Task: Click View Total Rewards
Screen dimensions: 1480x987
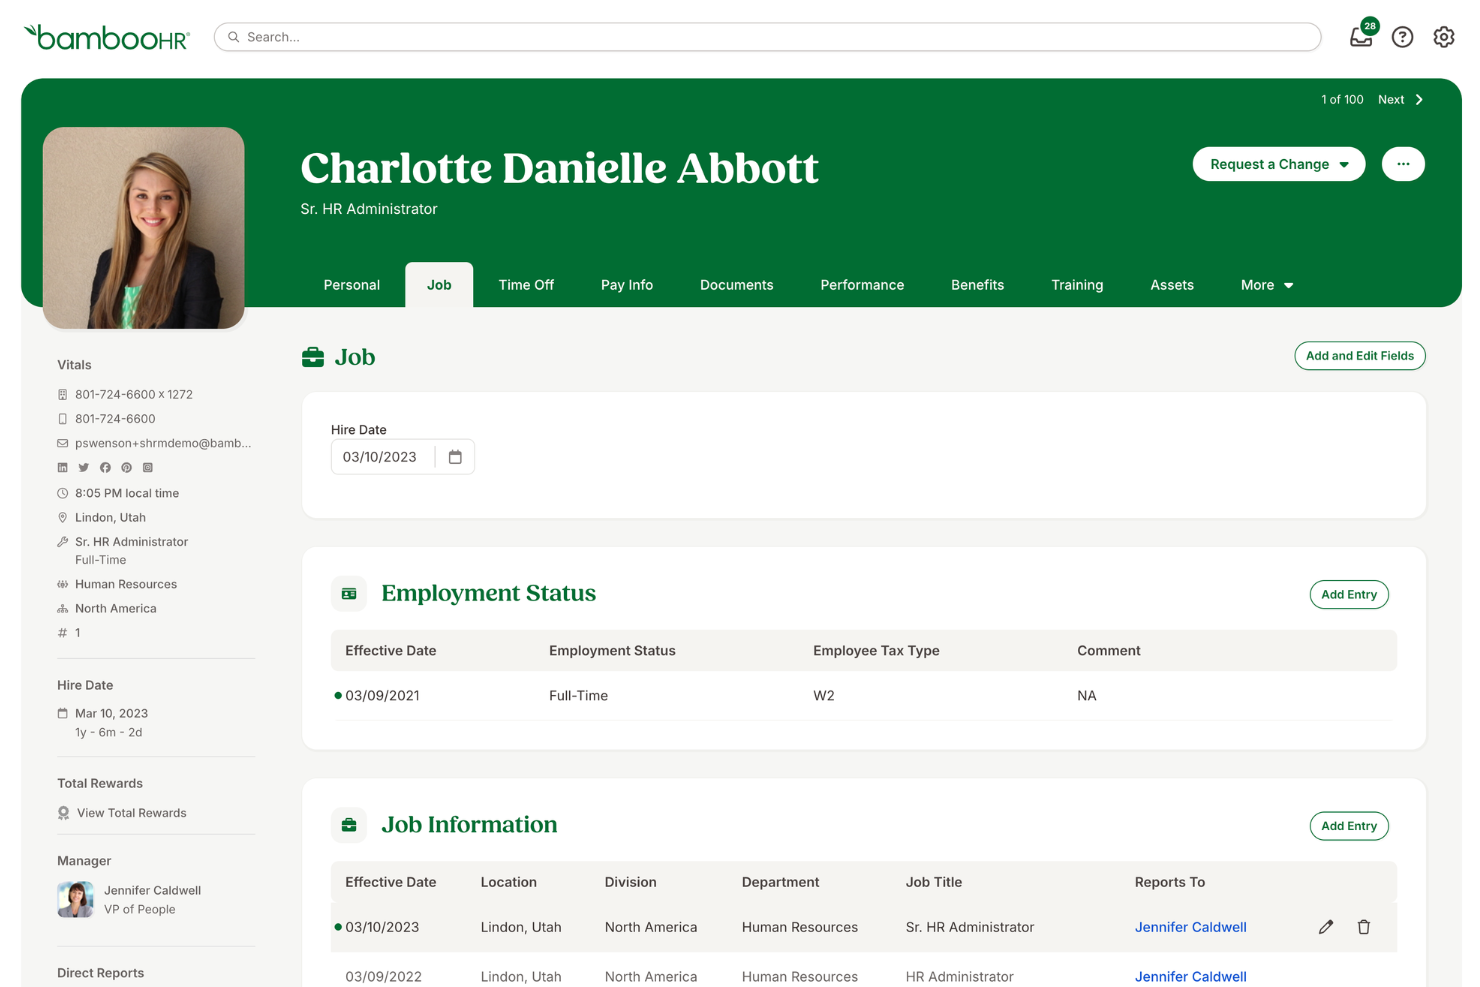Action: tap(131, 812)
